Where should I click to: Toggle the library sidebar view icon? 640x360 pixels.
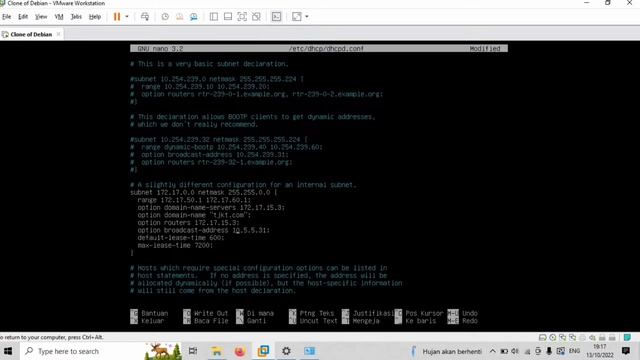pyautogui.click(x=213, y=17)
